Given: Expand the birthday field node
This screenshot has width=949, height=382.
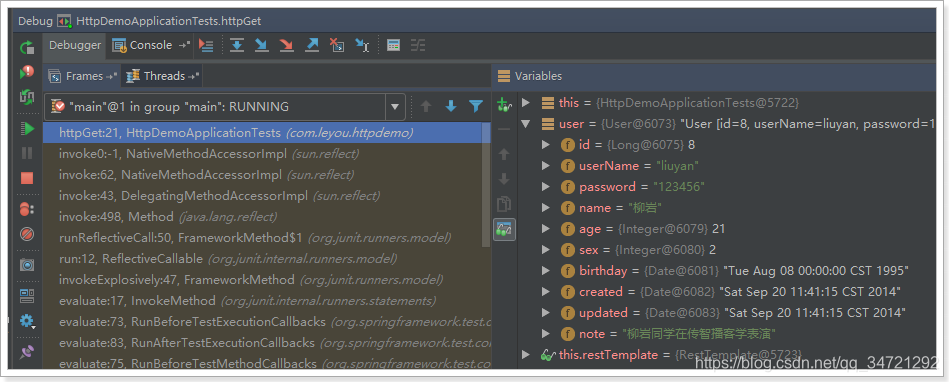Looking at the screenshot, I should (x=546, y=271).
